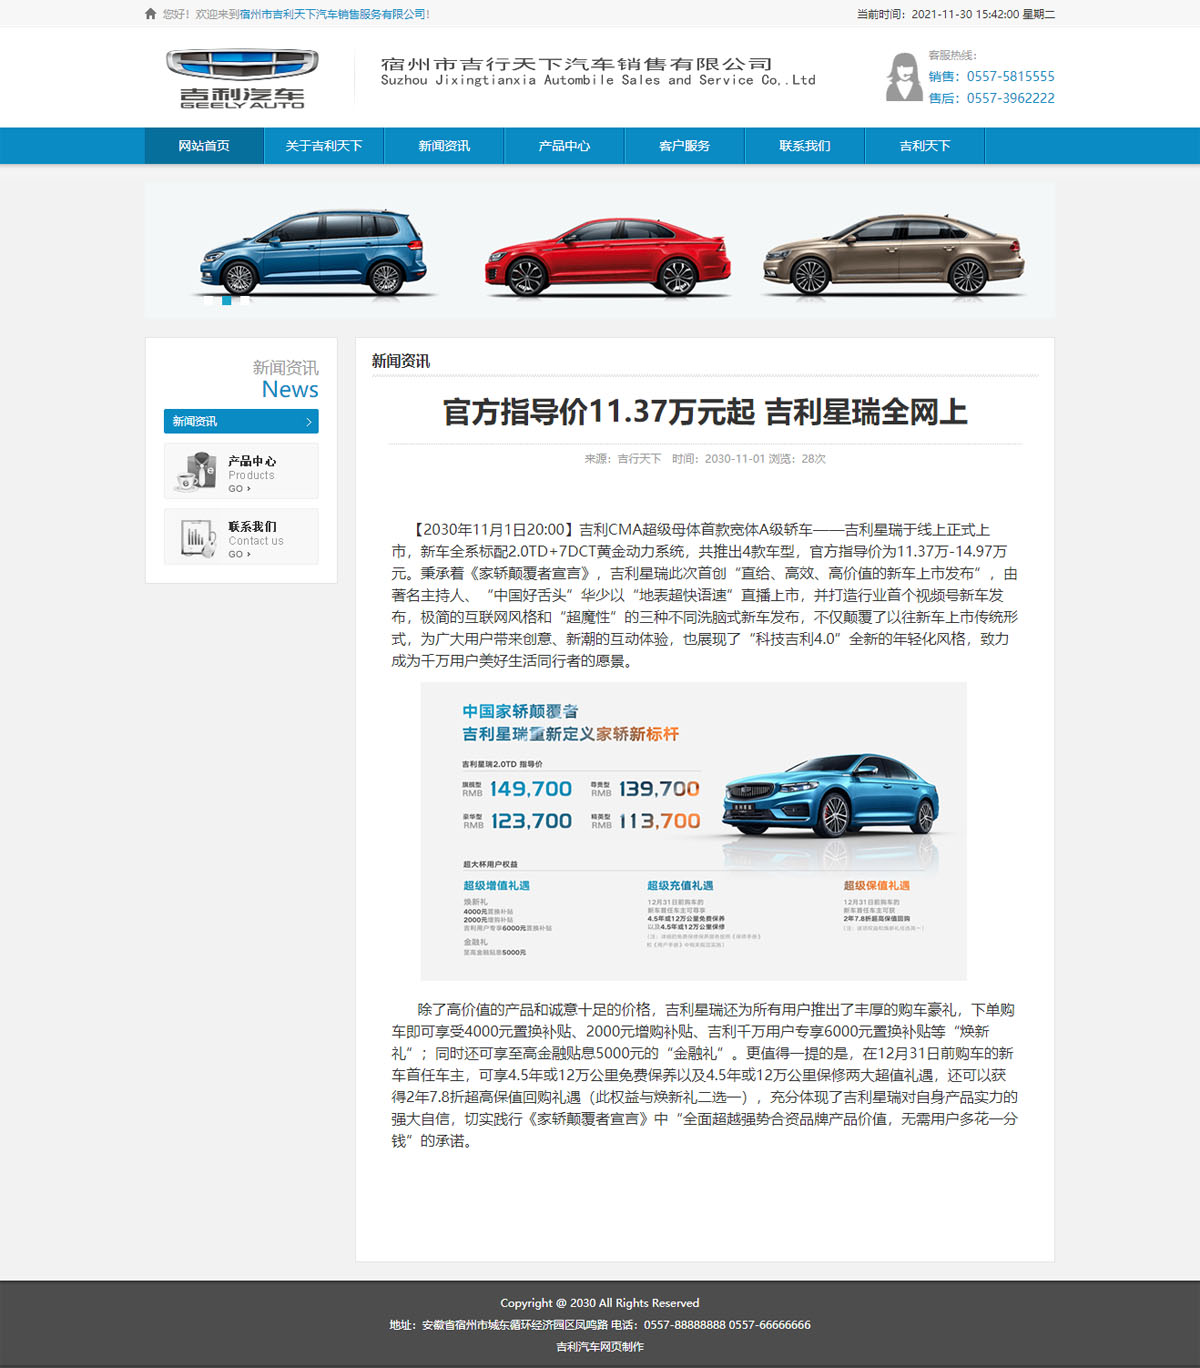
Task: Go to the 新闻资讯 navigation item
Action: click(x=444, y=146)
